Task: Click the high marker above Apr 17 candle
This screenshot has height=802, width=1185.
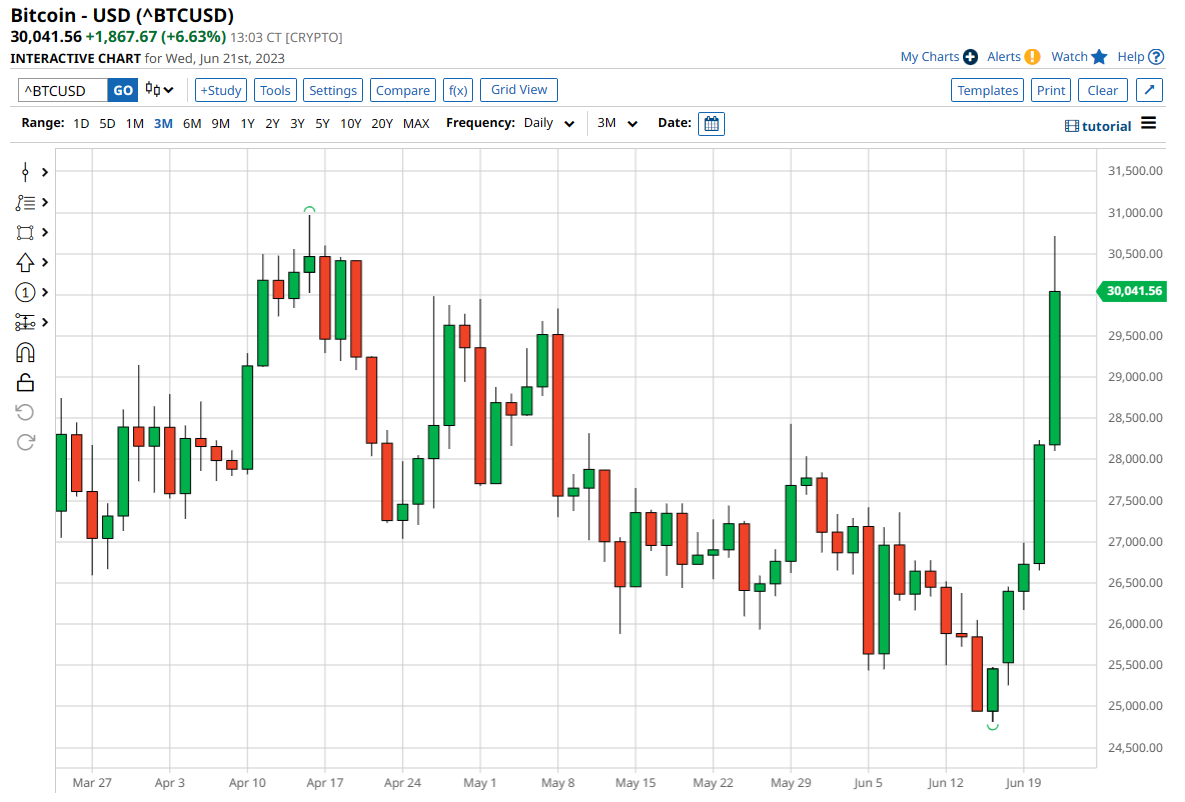Action: (x=309, y=210)
